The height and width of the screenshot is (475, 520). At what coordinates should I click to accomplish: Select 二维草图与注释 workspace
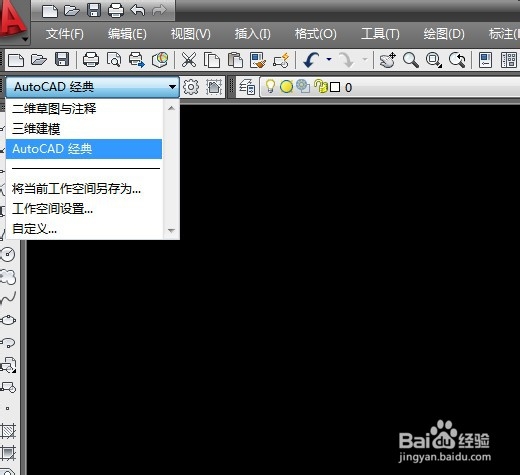tap(84, 109)
